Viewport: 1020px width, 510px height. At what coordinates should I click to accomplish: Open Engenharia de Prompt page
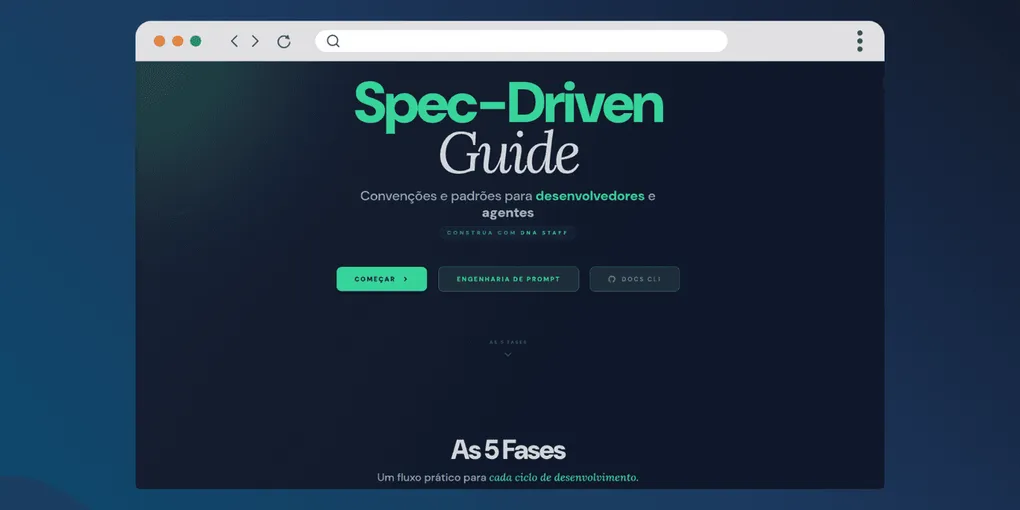(x=509, y=279)
